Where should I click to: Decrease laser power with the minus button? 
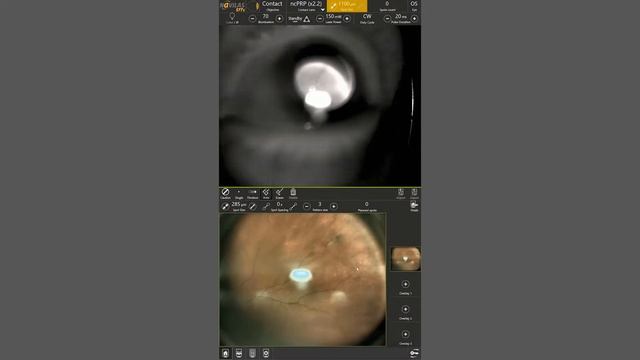pos(320,18)
